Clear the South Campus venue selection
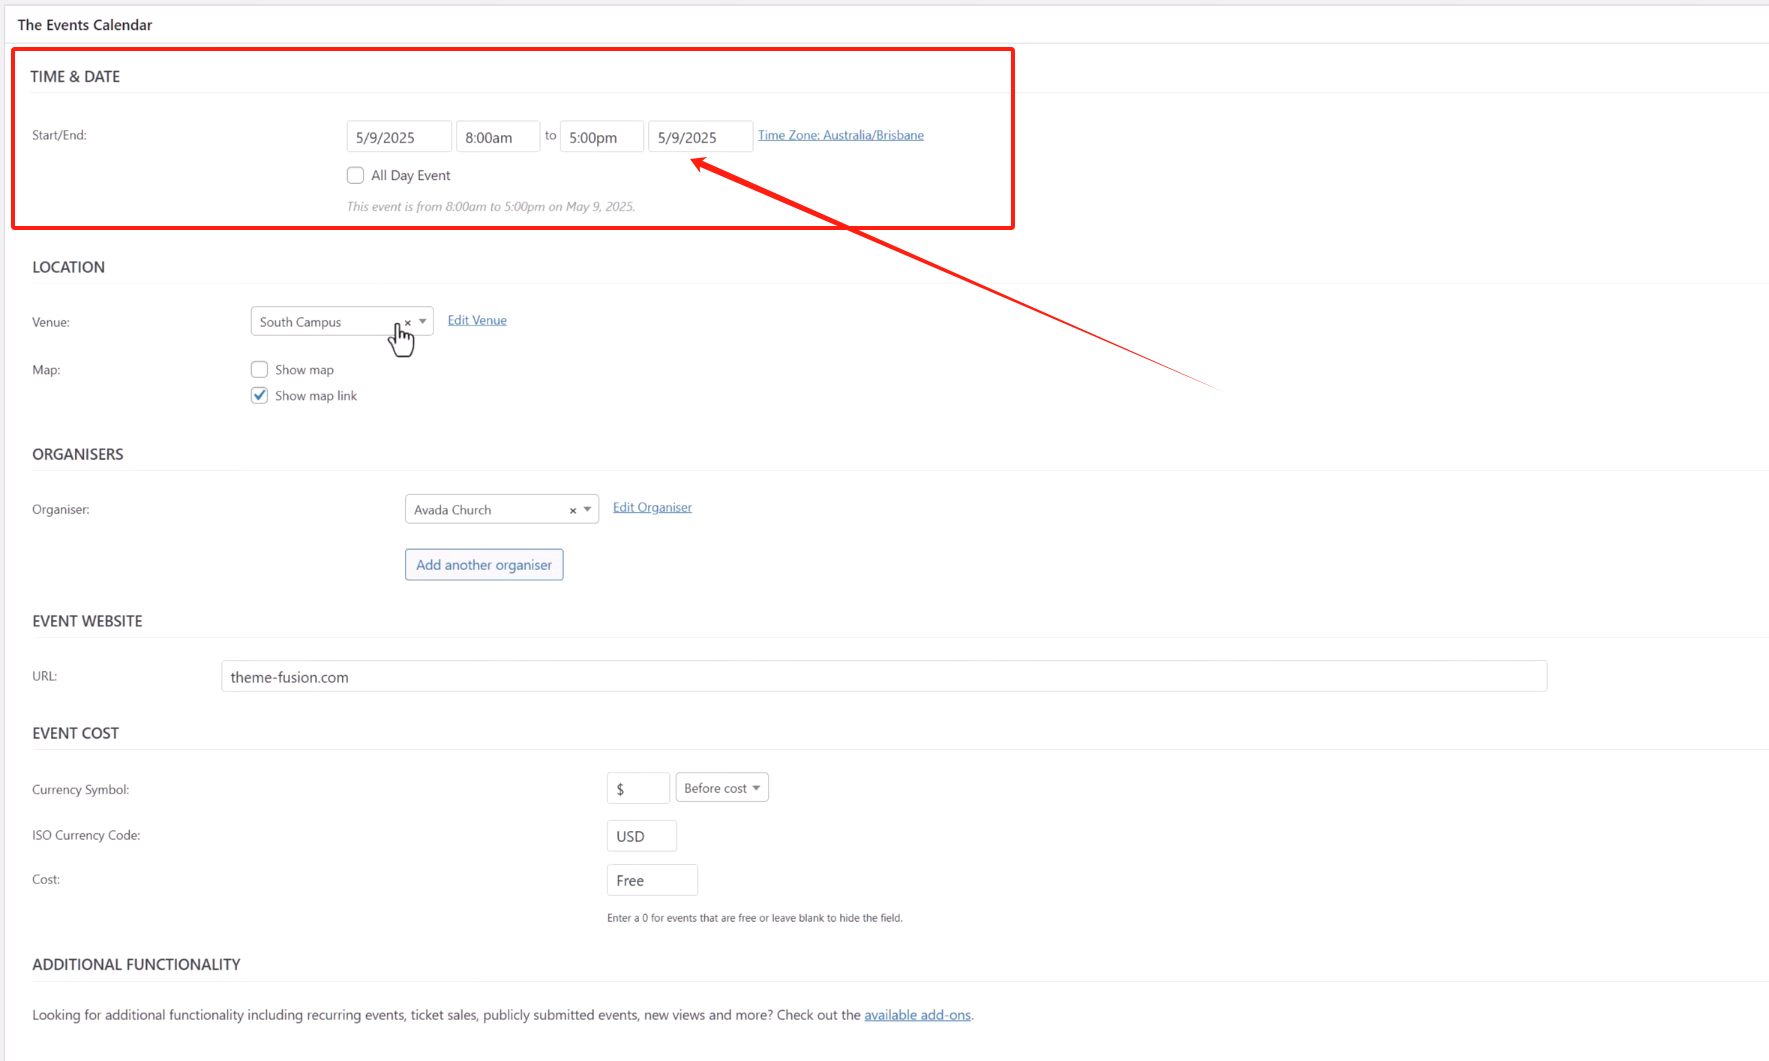The width and height of the screenshot is (1769, 1061). coord(407,323)
